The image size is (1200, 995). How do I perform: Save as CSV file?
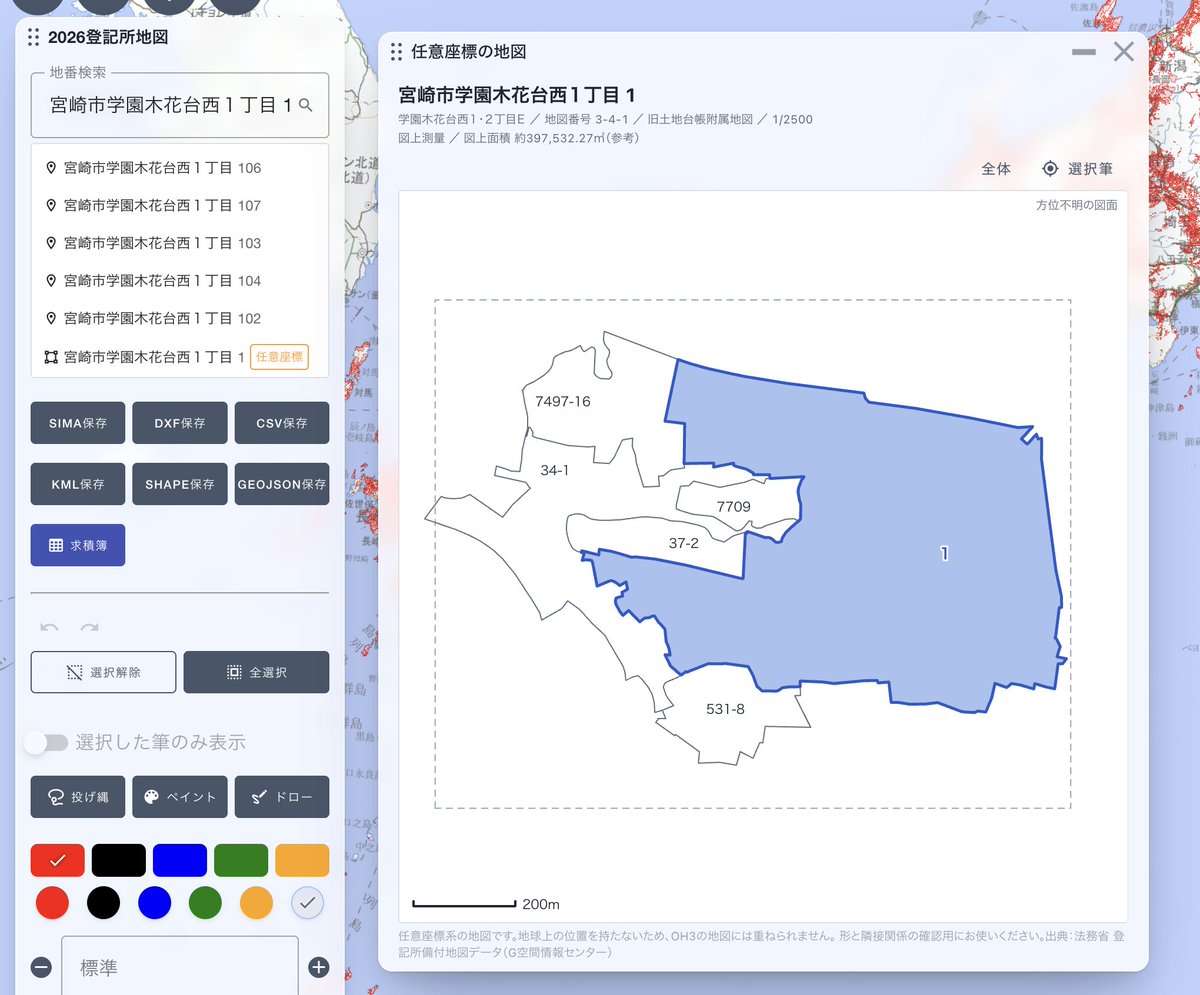coord(282,423)
